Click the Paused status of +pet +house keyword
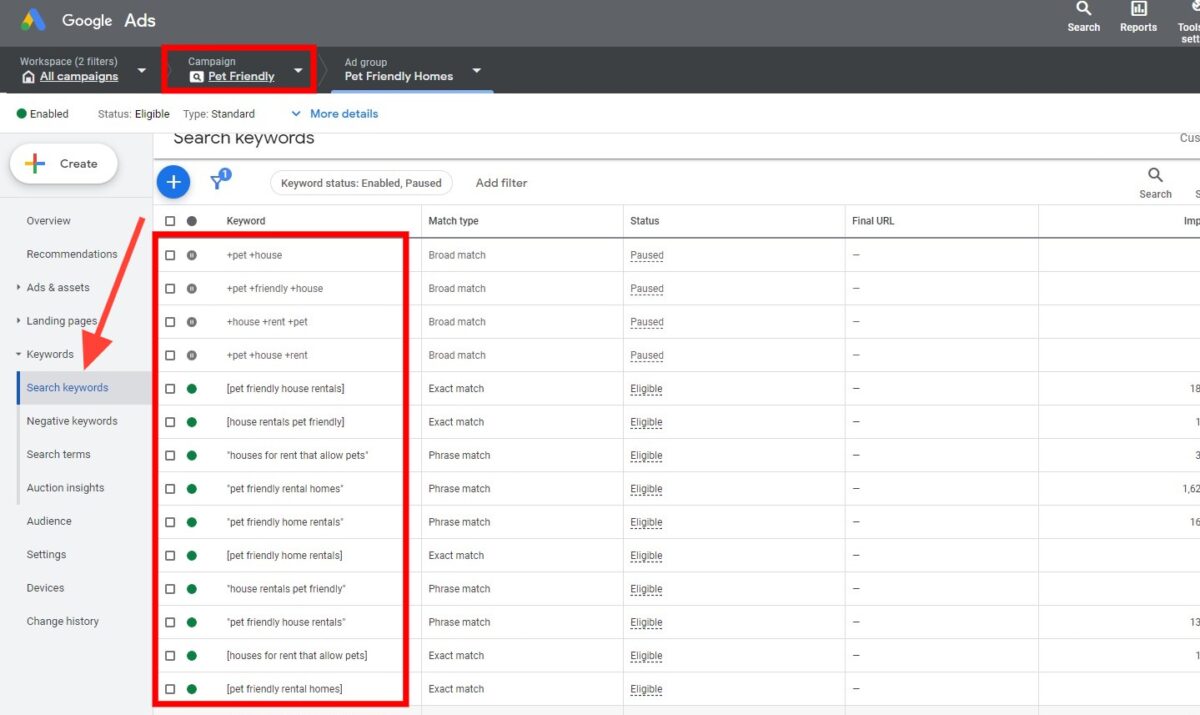The image size is (1200, 715). pyautogui.click(x=646, y=255)
